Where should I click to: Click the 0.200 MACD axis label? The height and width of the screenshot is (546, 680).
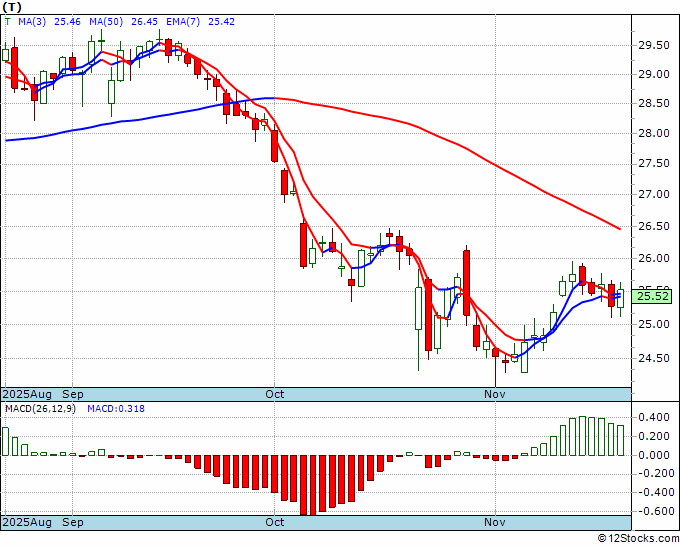(654, 437)
